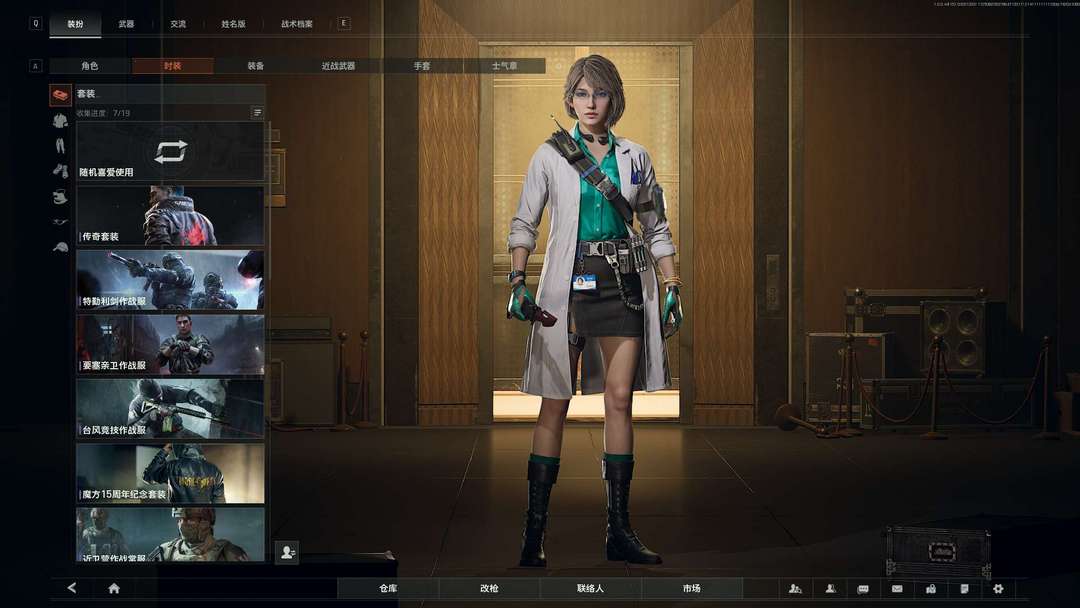
Task: Open the 市场 button
Action: pyautogui.click(x=692, y=589)
